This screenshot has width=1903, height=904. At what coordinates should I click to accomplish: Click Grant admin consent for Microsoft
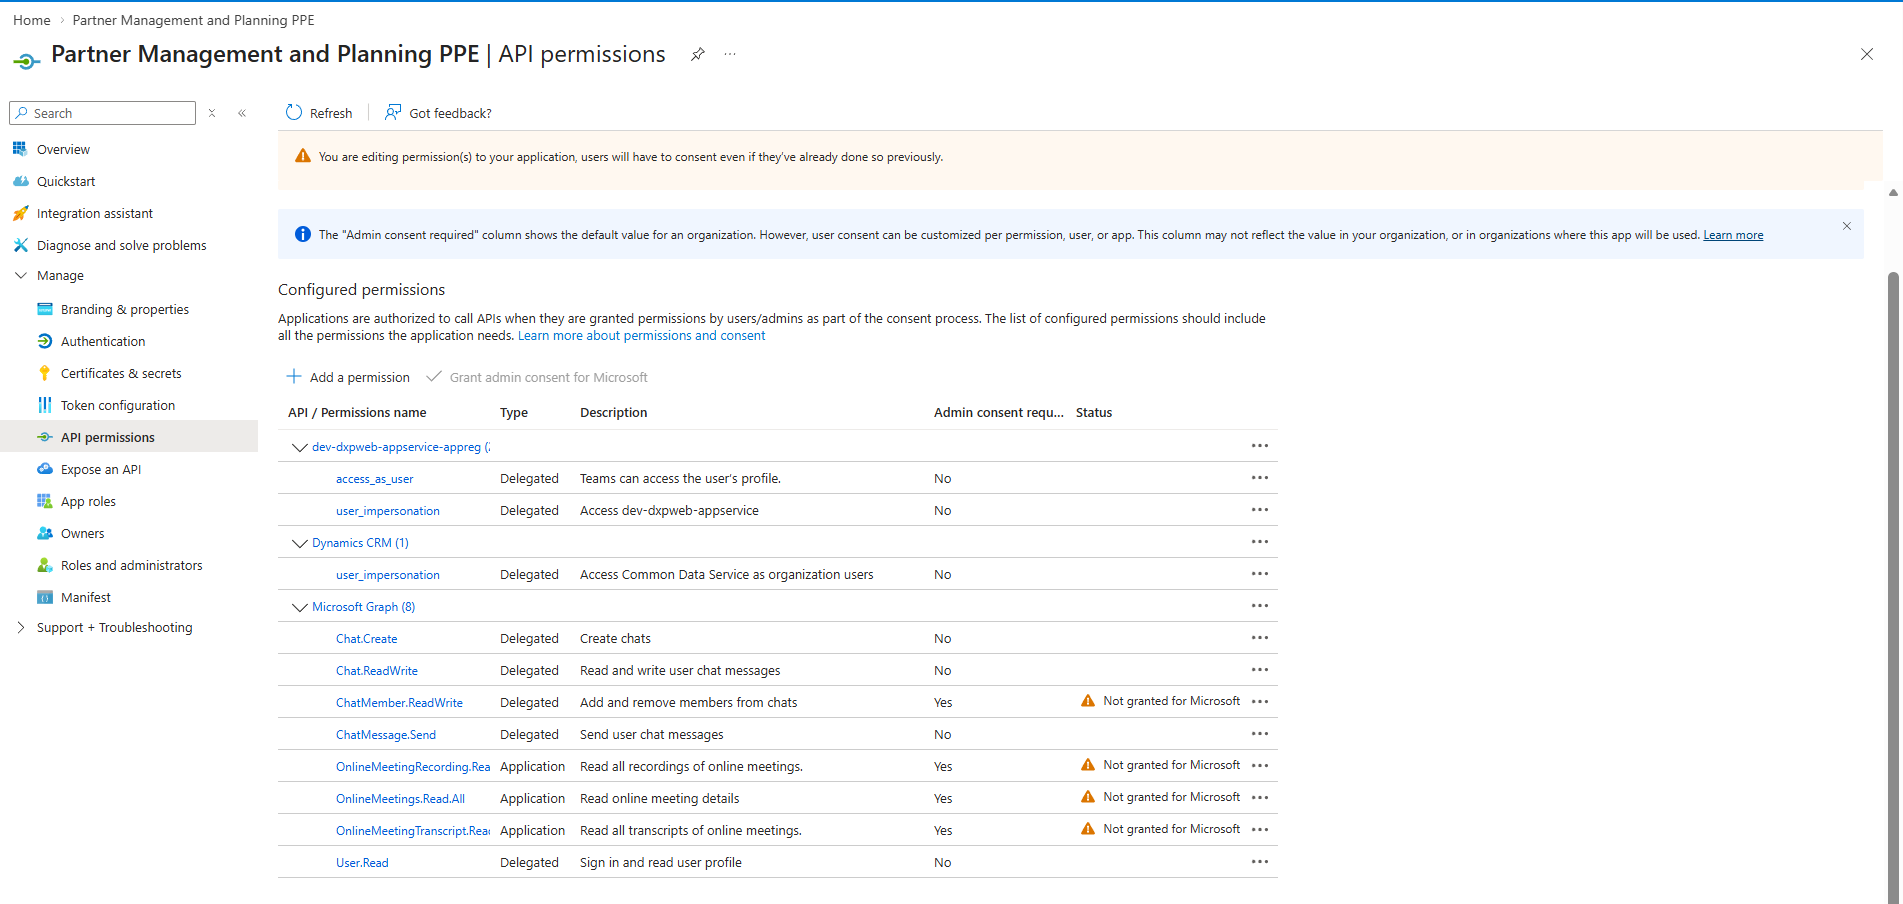537,377
